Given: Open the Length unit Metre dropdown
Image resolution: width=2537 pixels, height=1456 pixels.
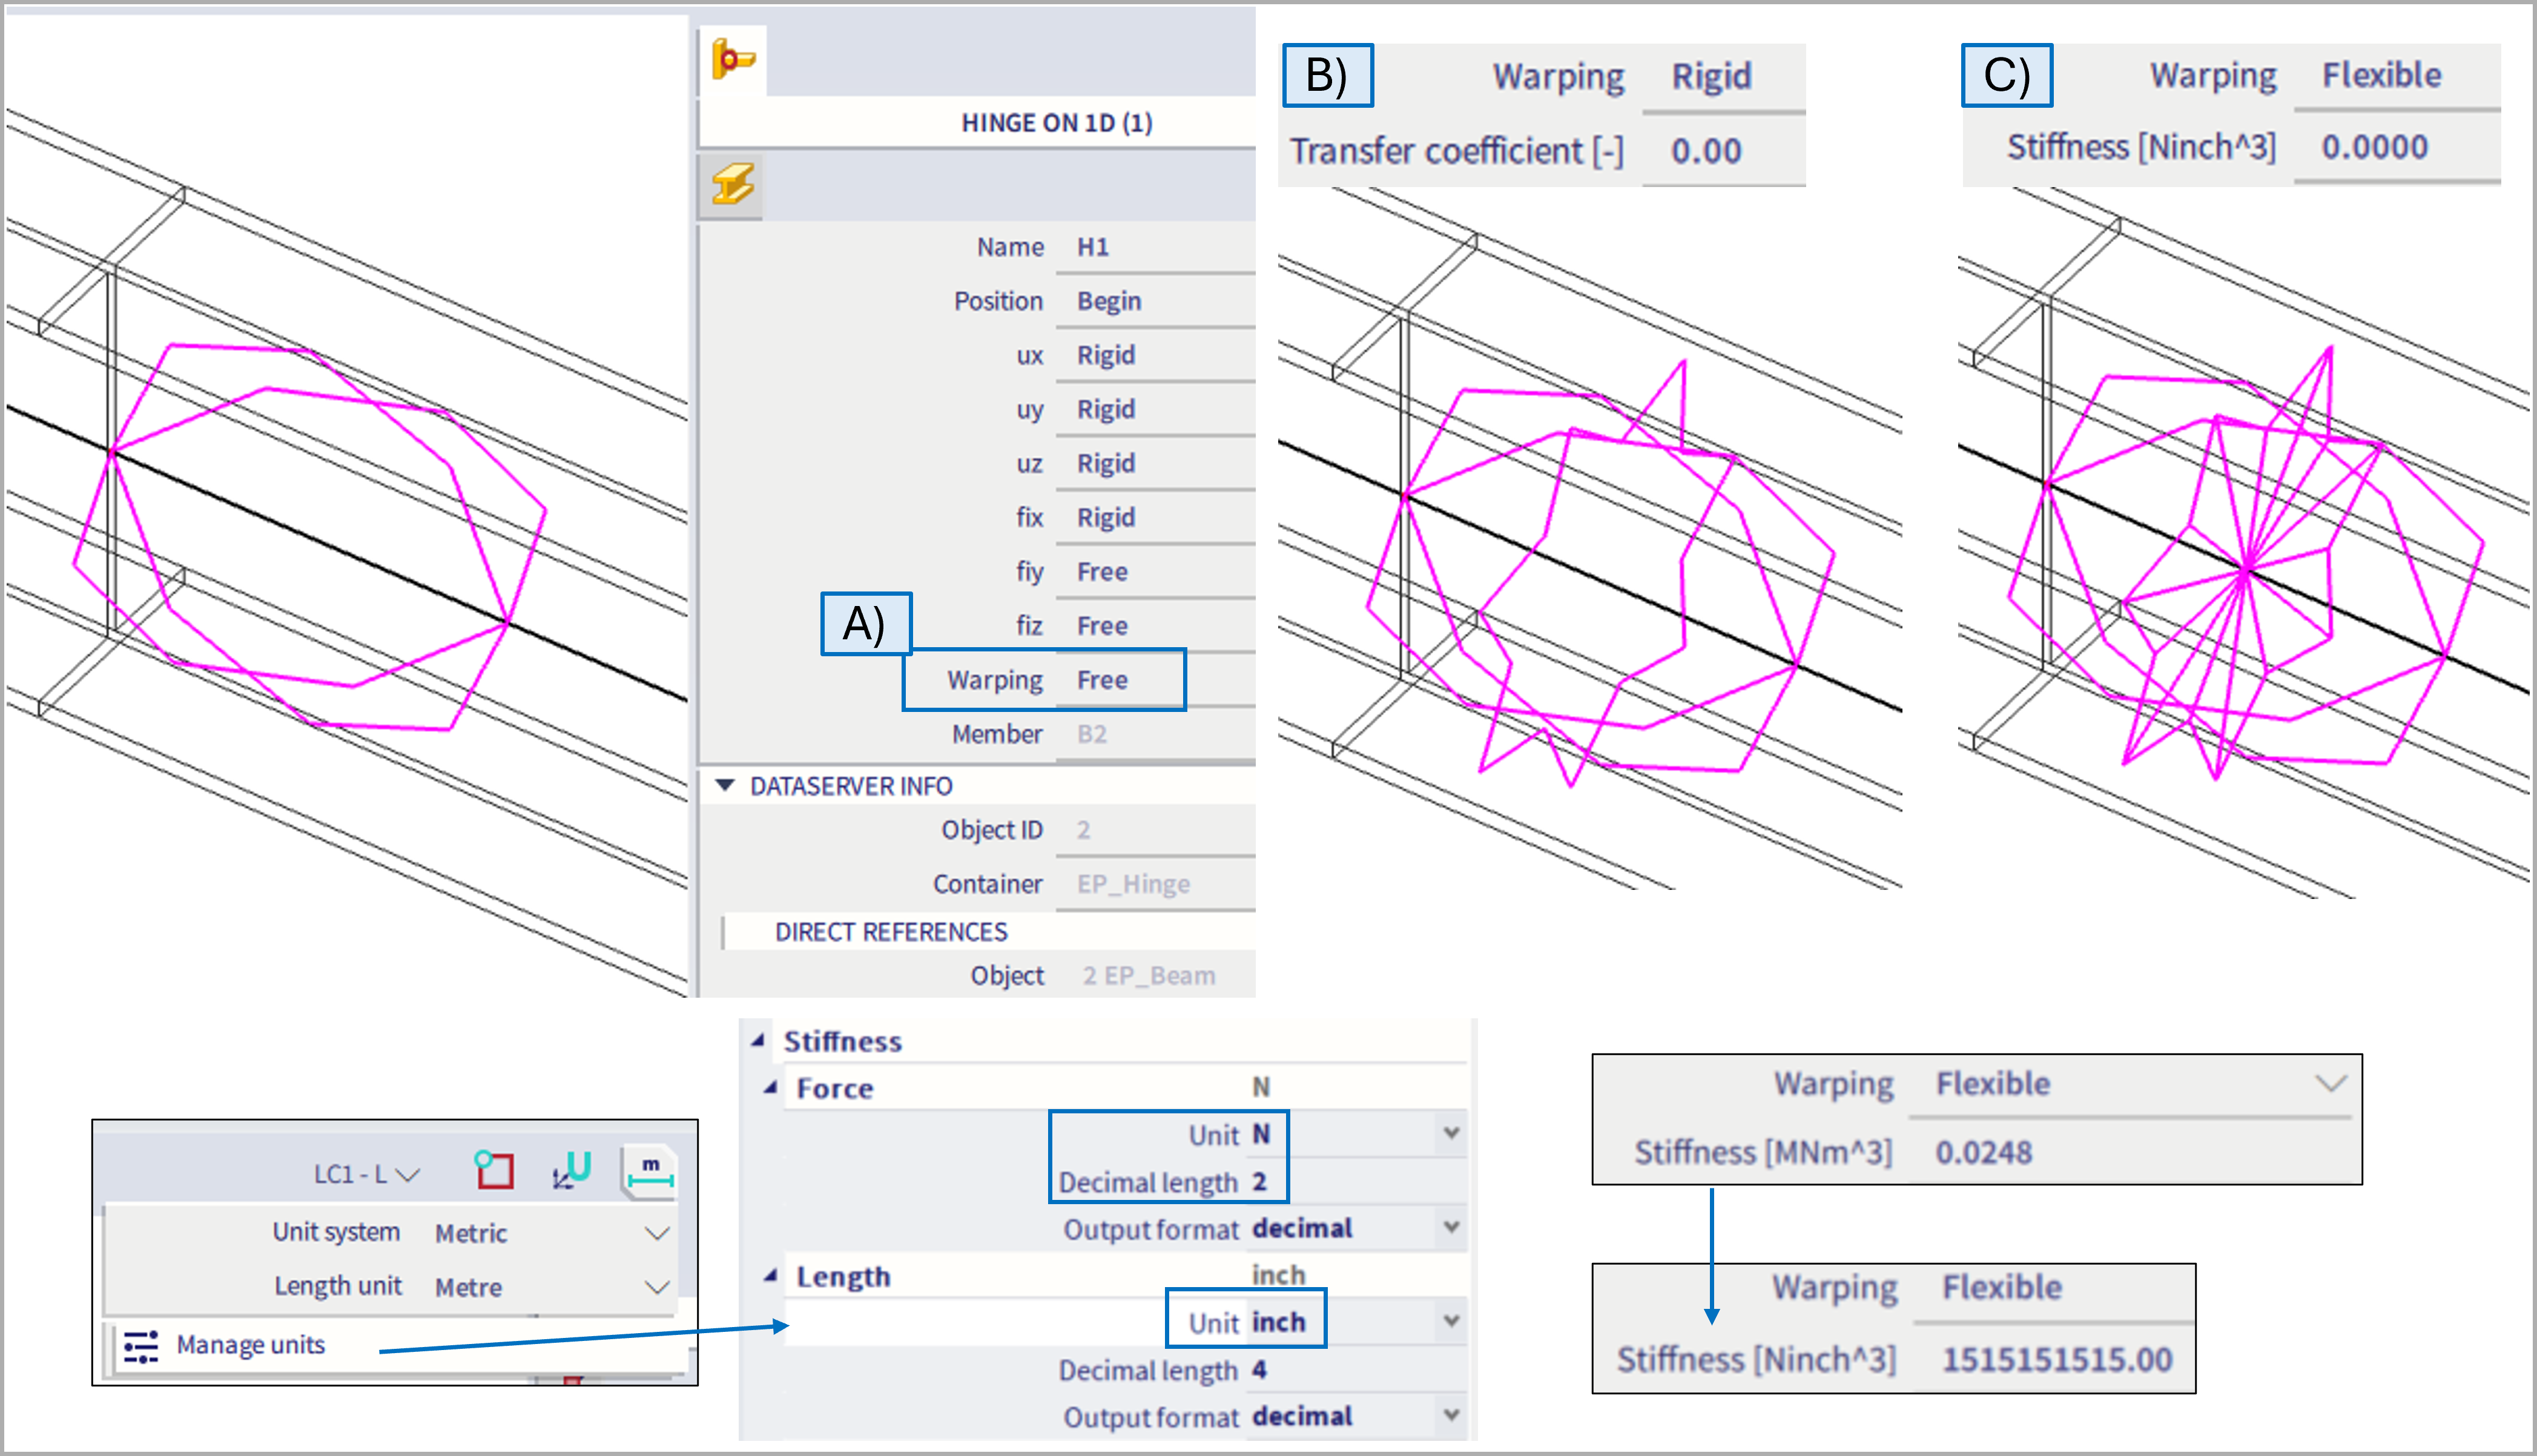Looking at the screenshot, I should point(656,1287).
